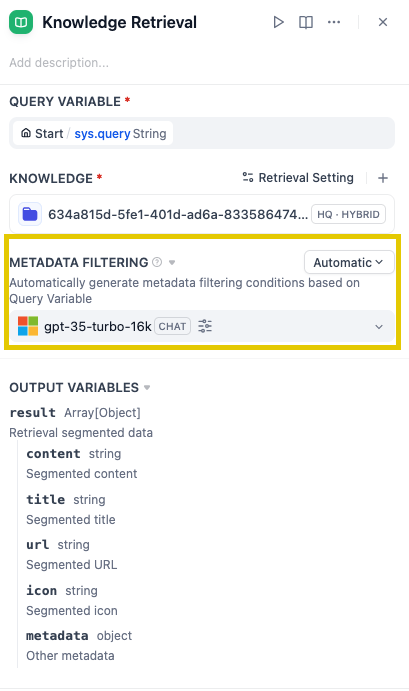This screenshot has height=691, width=409.
Task: Click the Segmented URL description text
Action: tap(71, 565)
